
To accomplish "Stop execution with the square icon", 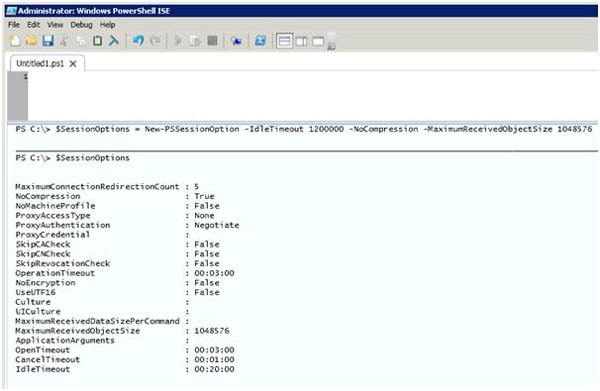I will point(212,41).
